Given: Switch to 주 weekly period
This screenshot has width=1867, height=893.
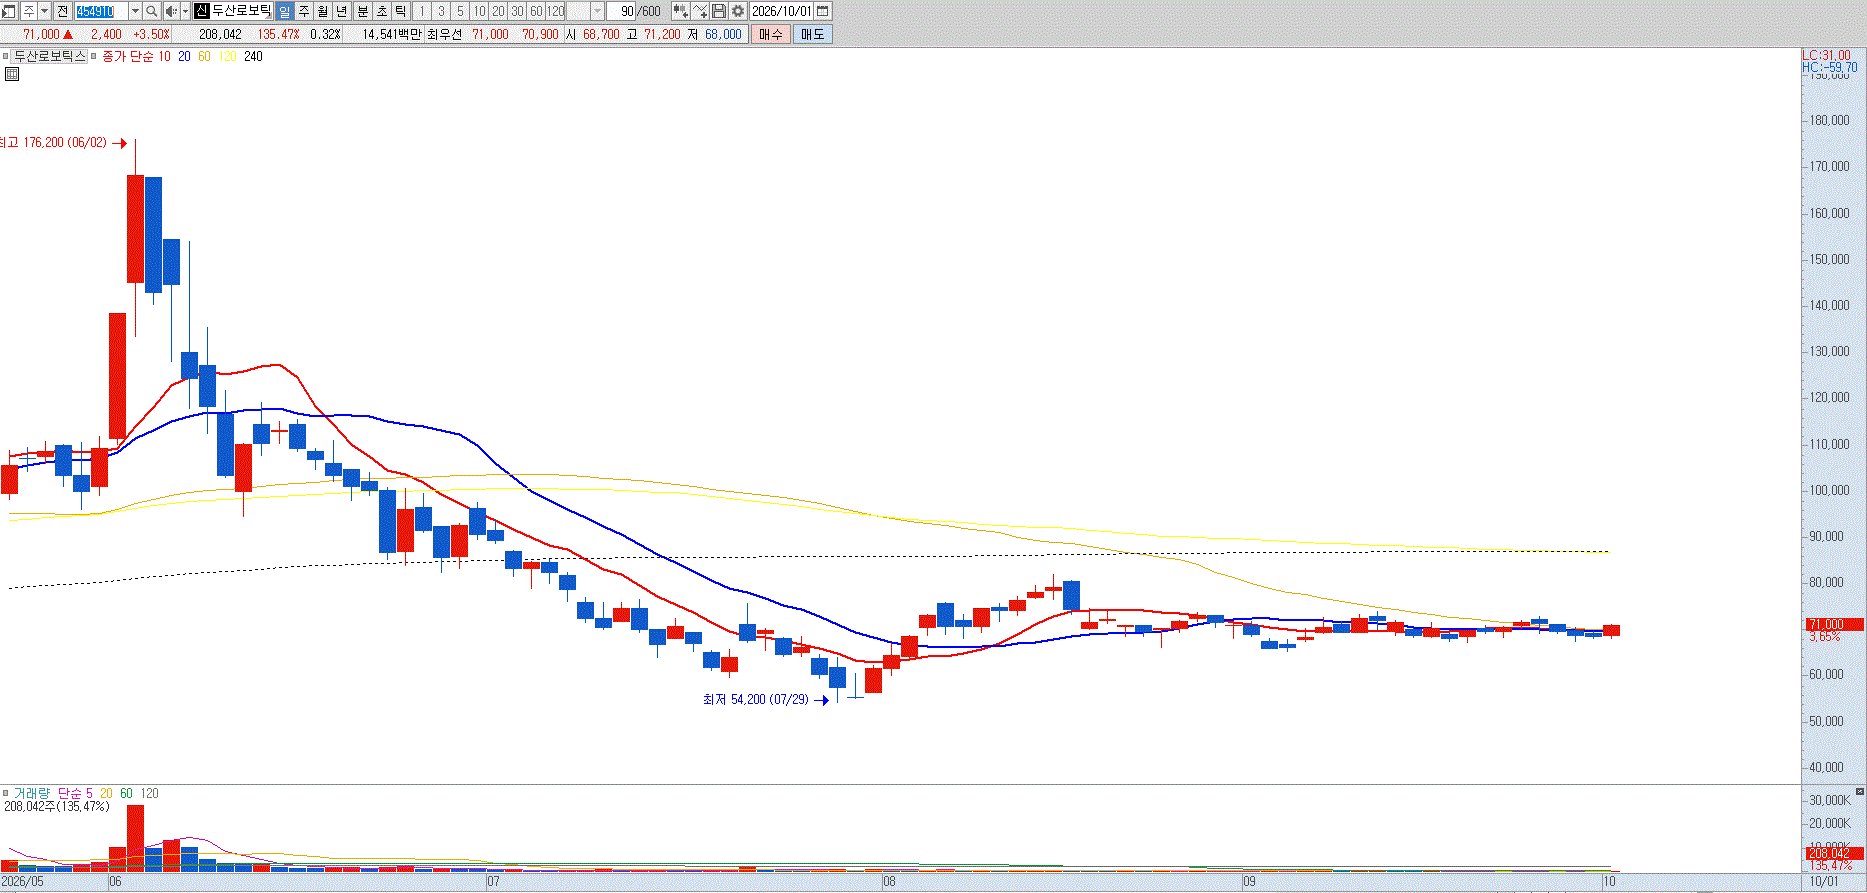Looking at the screenshot, I should click(304, 11).
